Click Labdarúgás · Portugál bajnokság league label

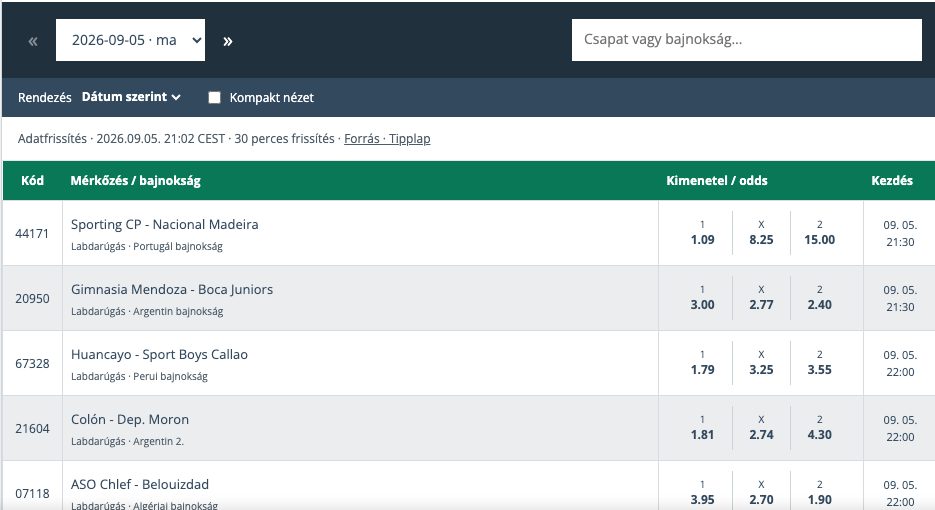point(147,246)
